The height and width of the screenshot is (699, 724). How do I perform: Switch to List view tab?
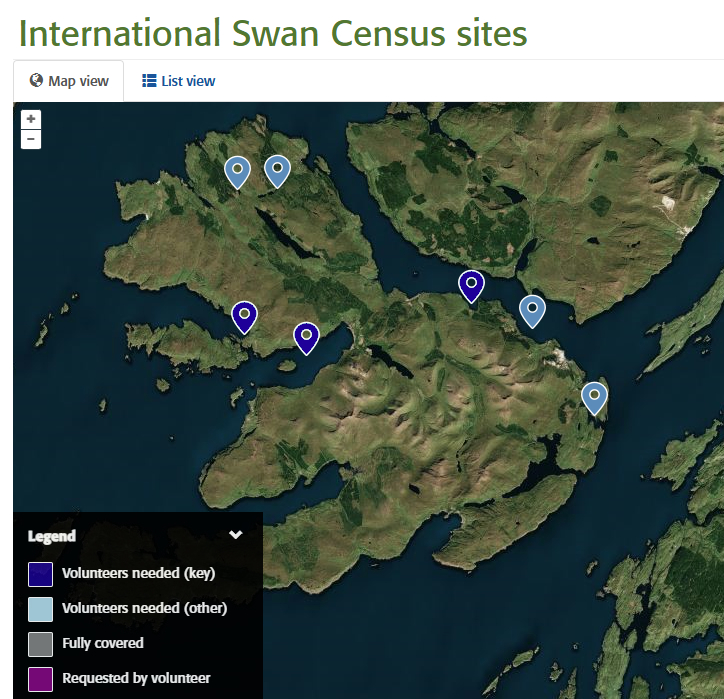[x=179, y=81]
